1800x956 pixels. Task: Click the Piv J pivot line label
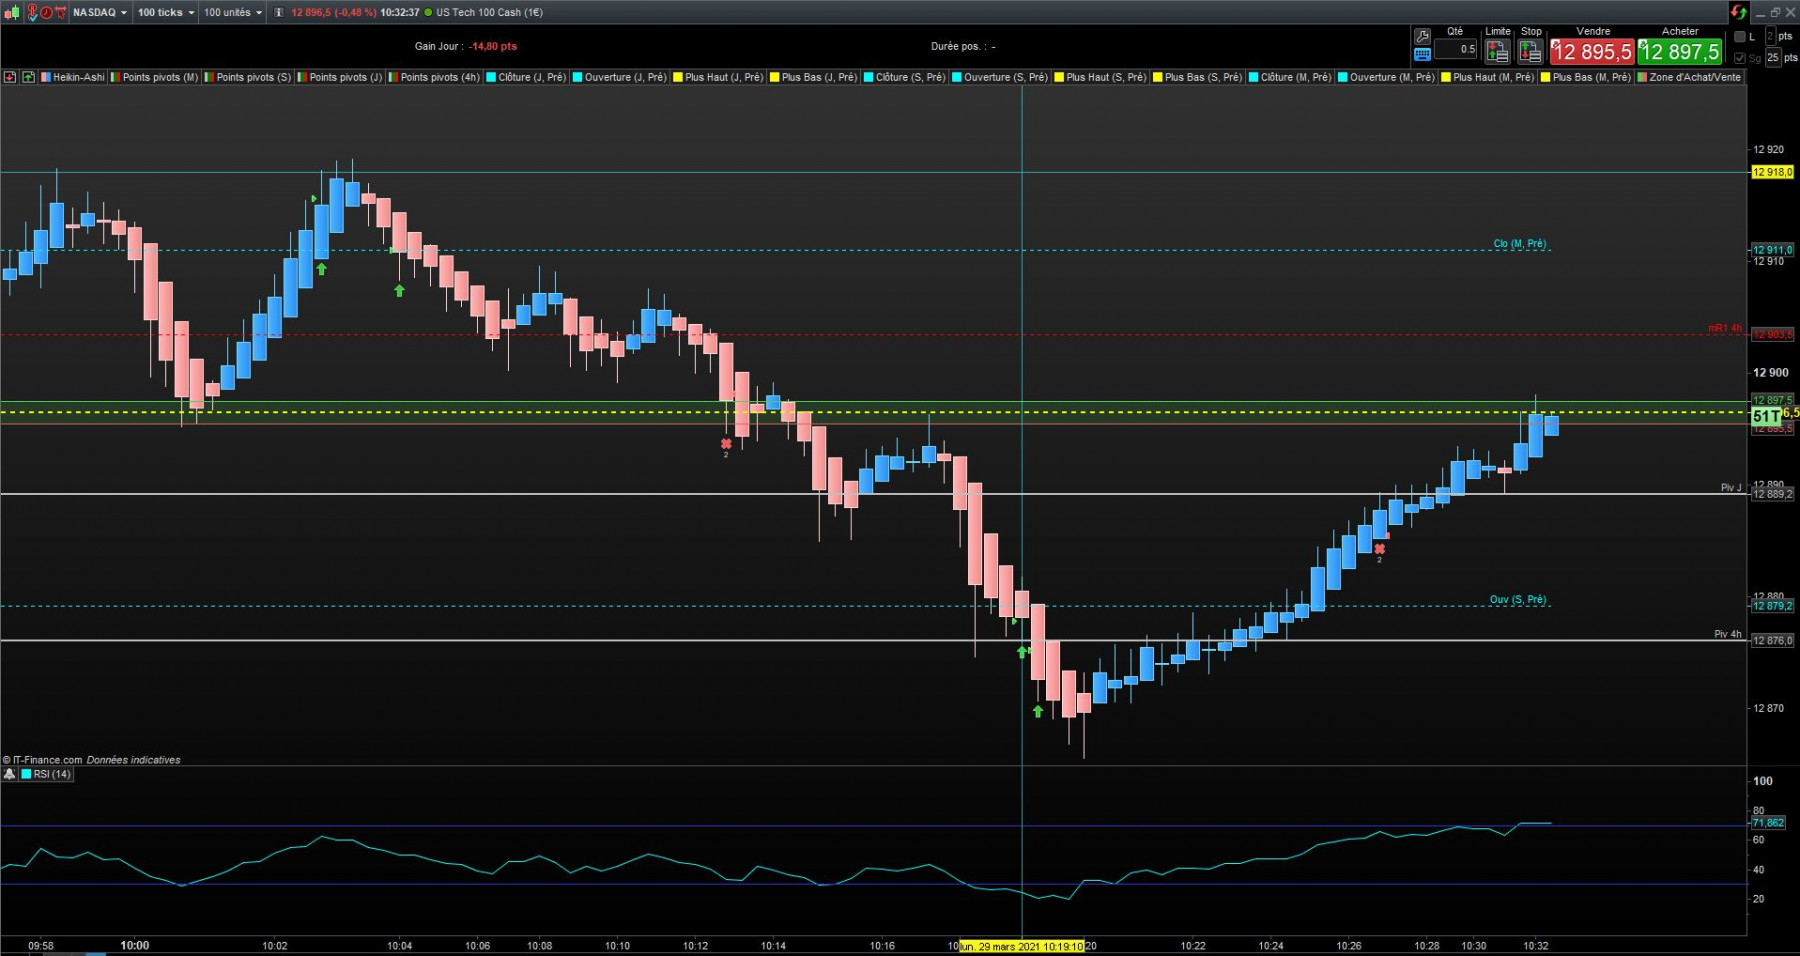click(x=1731, y=488)
